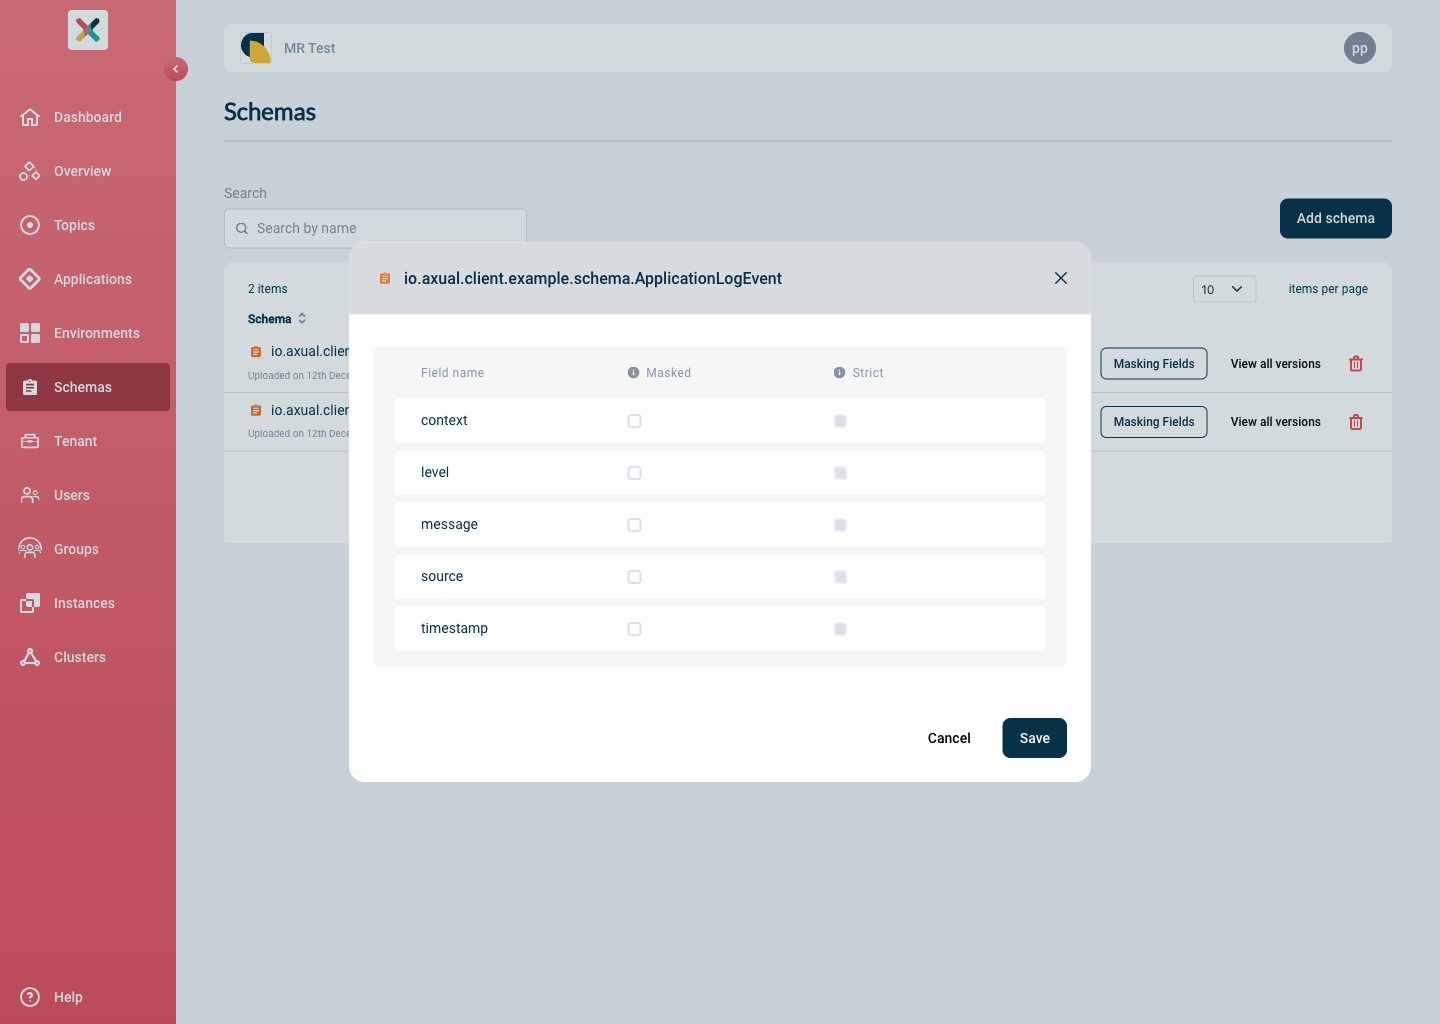Save the masking field changes
Image resolution: width=1440 pixels, height=1024 pixels.
1034,738
